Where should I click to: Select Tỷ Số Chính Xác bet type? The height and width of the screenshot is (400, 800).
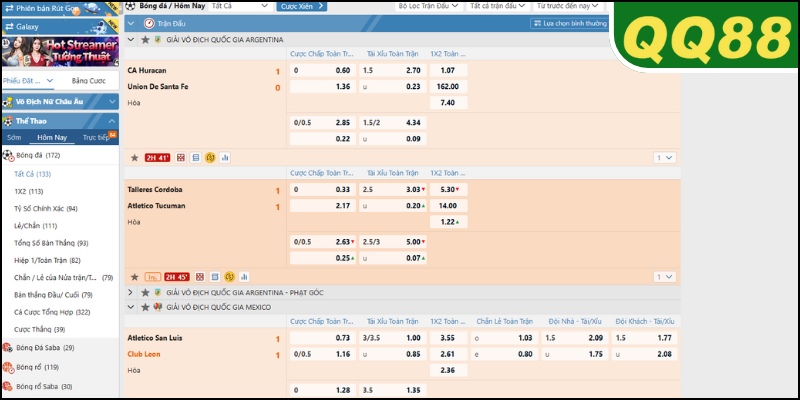click(x=45, y=208)
